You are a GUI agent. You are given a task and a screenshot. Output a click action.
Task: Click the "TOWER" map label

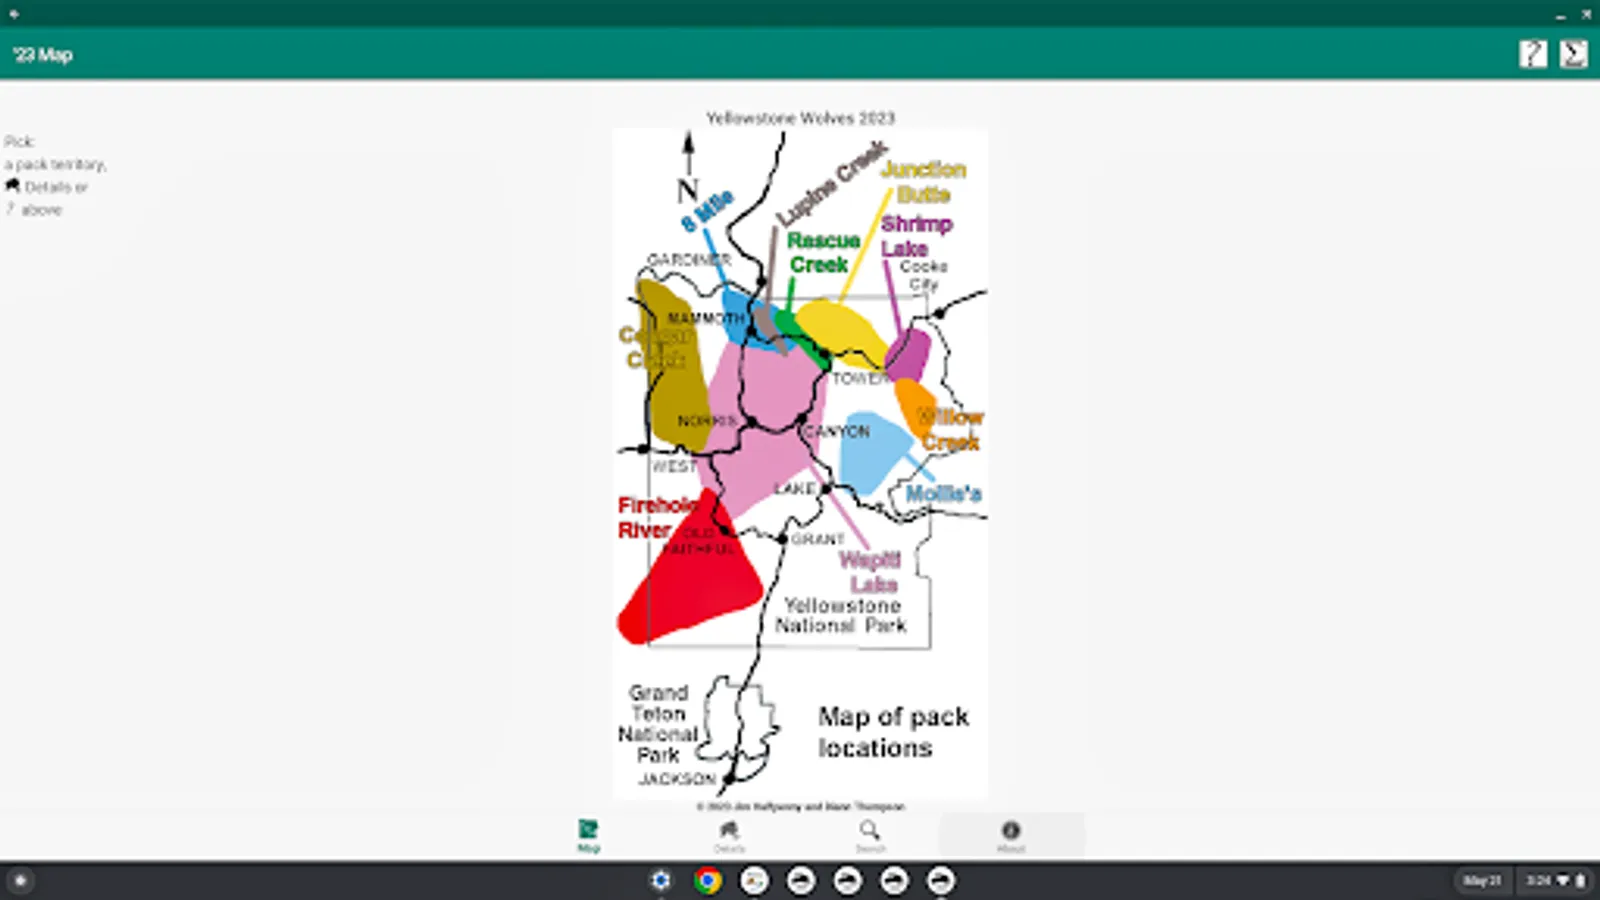click(860, 379)
